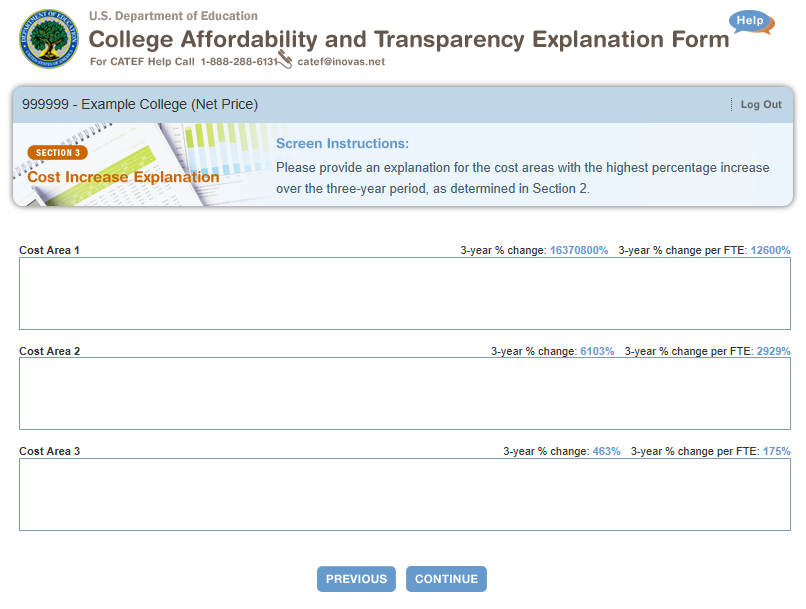
Task: Click the 175% change per FTE value
Action: tap(776, 451)
